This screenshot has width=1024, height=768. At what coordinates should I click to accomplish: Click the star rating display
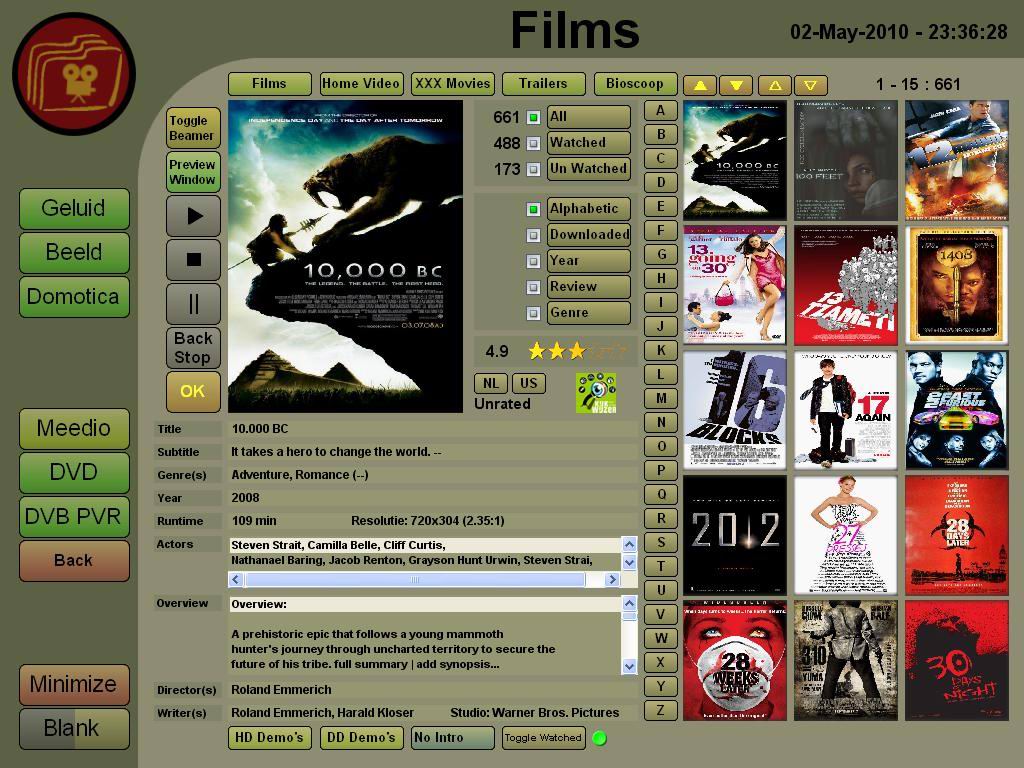click(577, 351)
